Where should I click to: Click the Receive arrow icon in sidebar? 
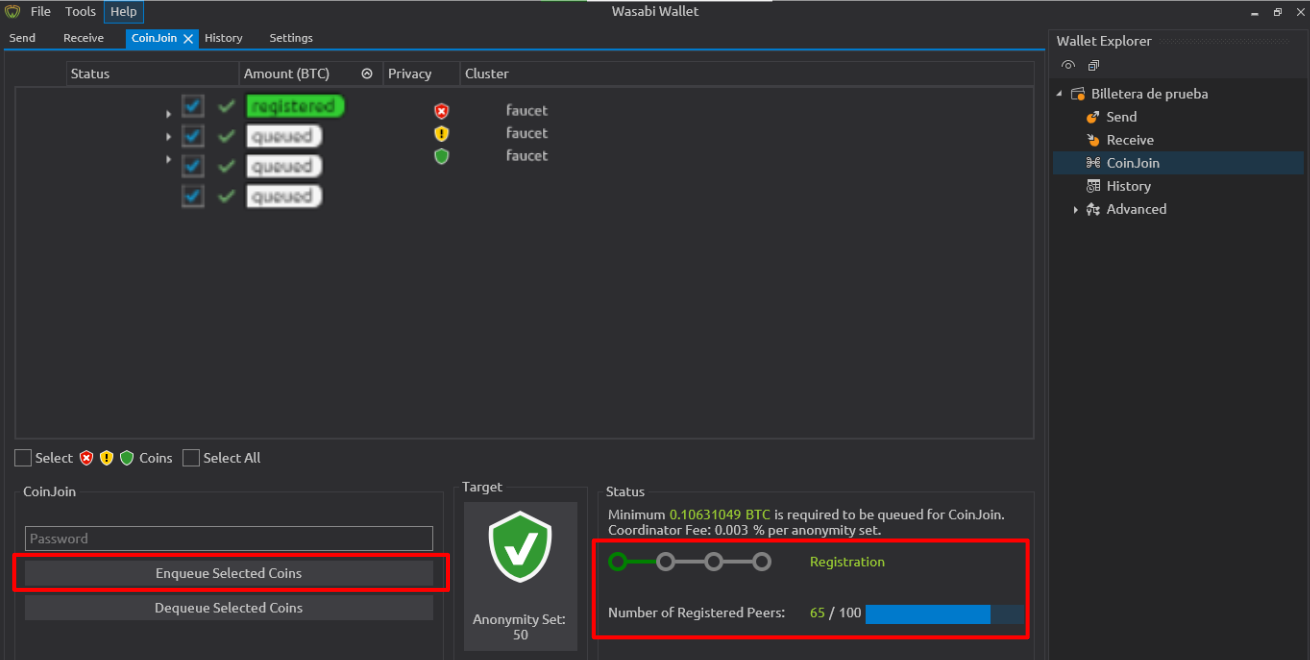(x=1092, y=139)
